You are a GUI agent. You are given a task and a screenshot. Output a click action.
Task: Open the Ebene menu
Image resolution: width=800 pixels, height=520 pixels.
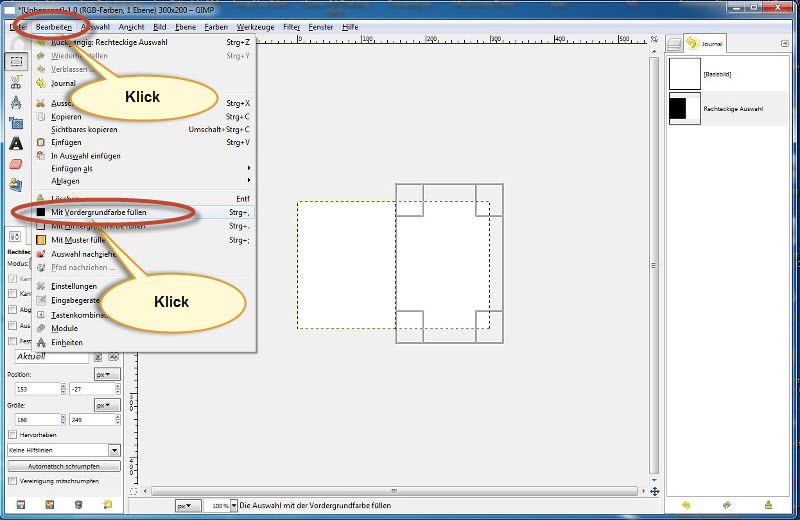pos(185,27)
